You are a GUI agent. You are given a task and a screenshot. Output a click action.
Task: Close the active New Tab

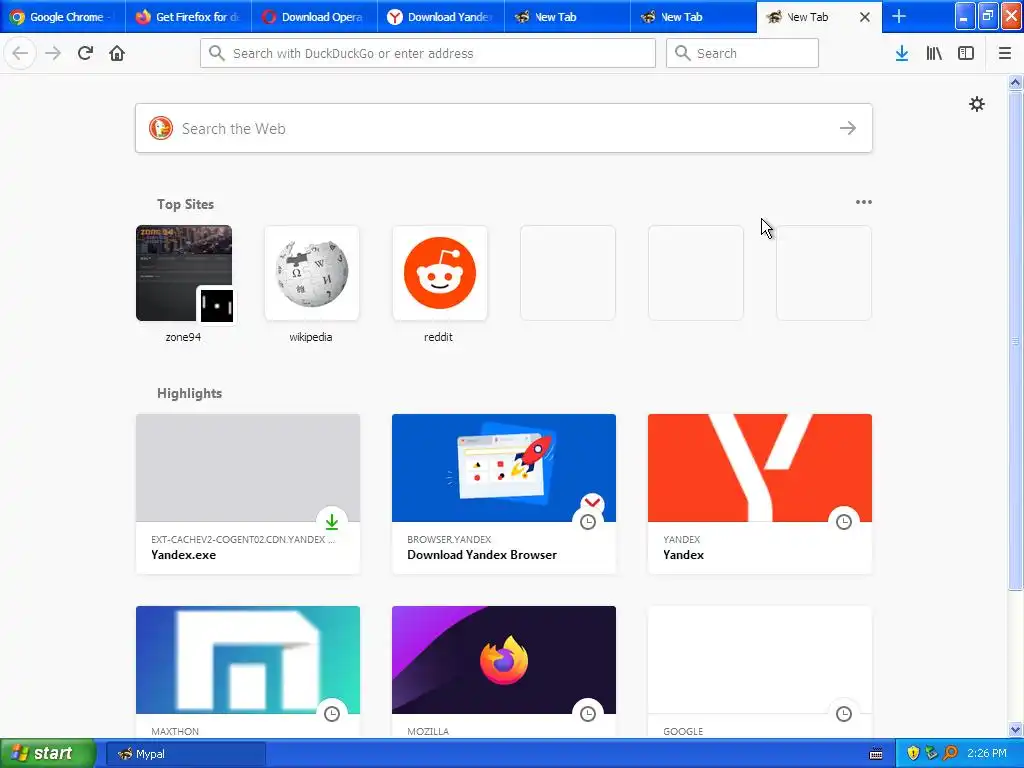pyautogui.click(x=865, y=17)
